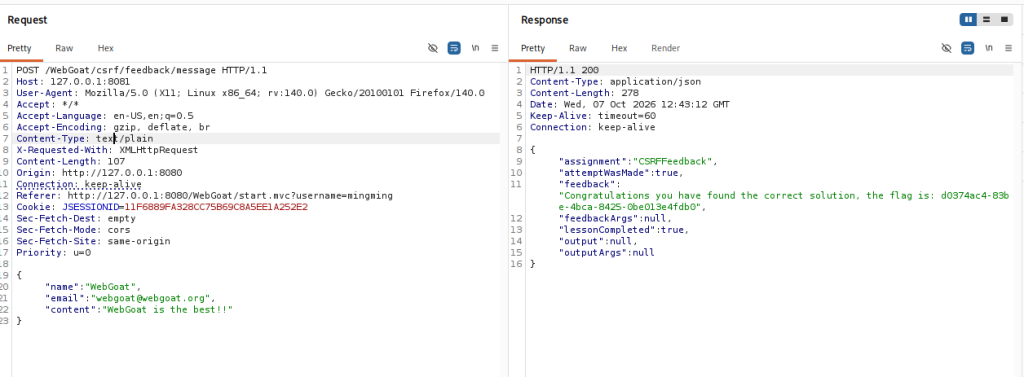Click the "lessonCompleted":true response line
The height and width of the screenshot is (377, 1024).
click(624, 229)
